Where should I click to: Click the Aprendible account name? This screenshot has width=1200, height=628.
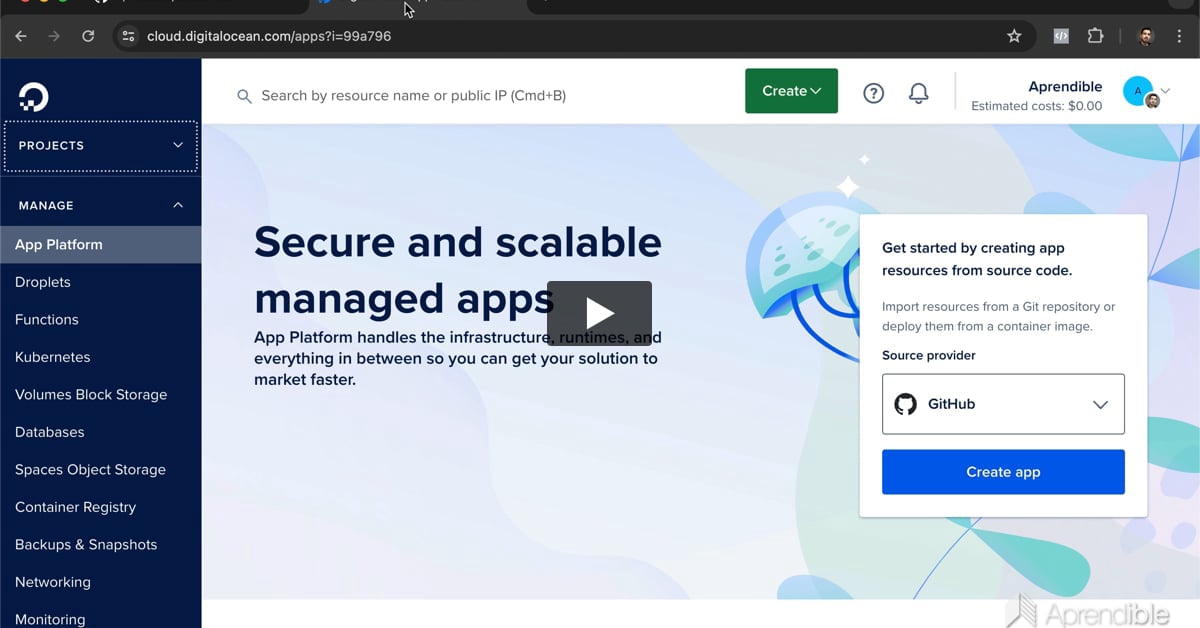[1065, 87]
